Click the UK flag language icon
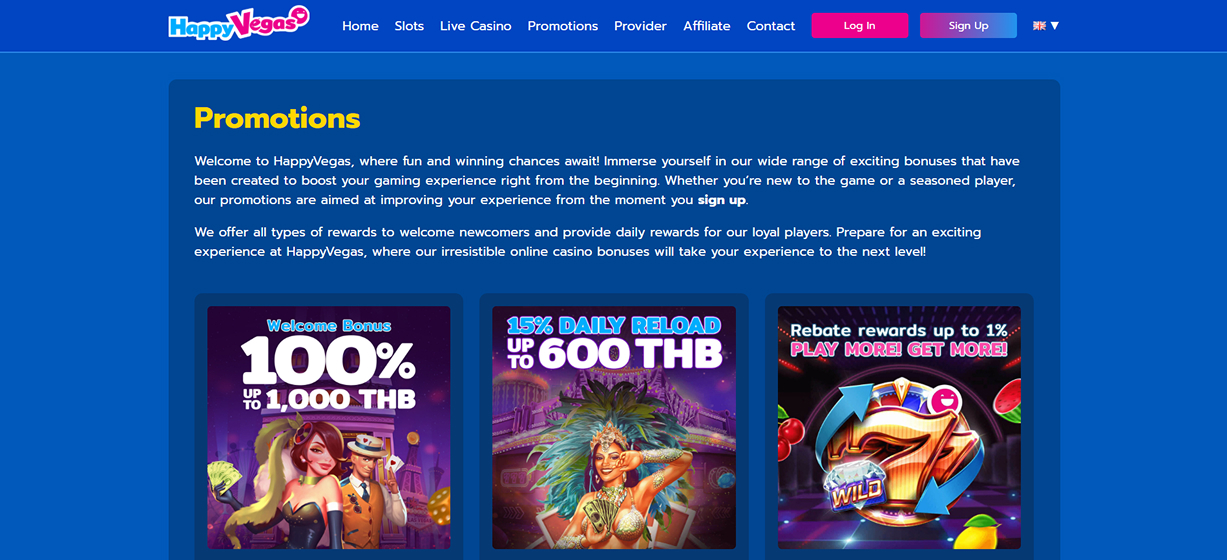1227x560 pixels. [x=1039, y=26]
